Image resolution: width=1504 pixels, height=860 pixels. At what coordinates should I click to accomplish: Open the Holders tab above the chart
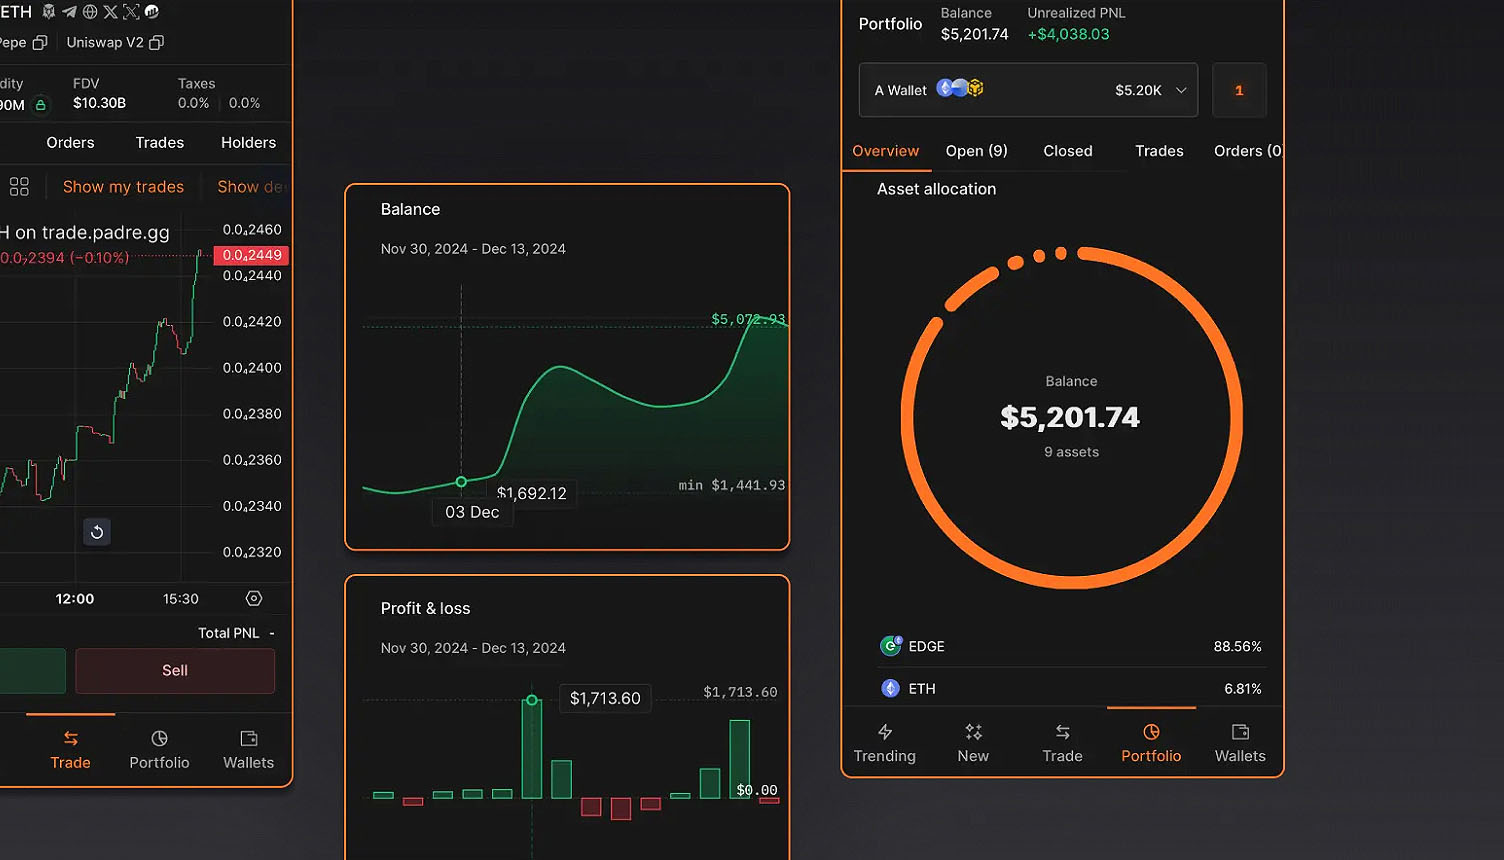247,142
